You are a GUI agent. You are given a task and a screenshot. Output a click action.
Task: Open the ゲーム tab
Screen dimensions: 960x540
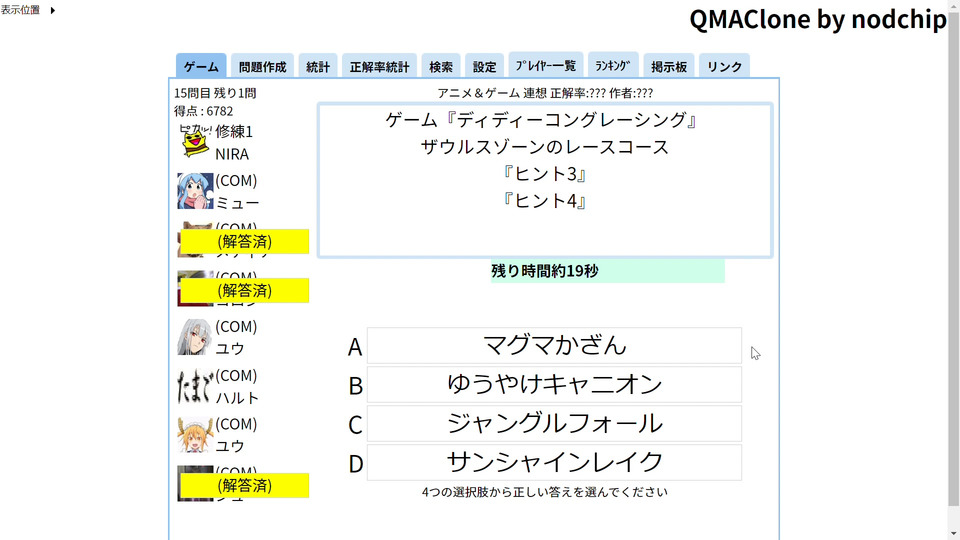point(201,66)
